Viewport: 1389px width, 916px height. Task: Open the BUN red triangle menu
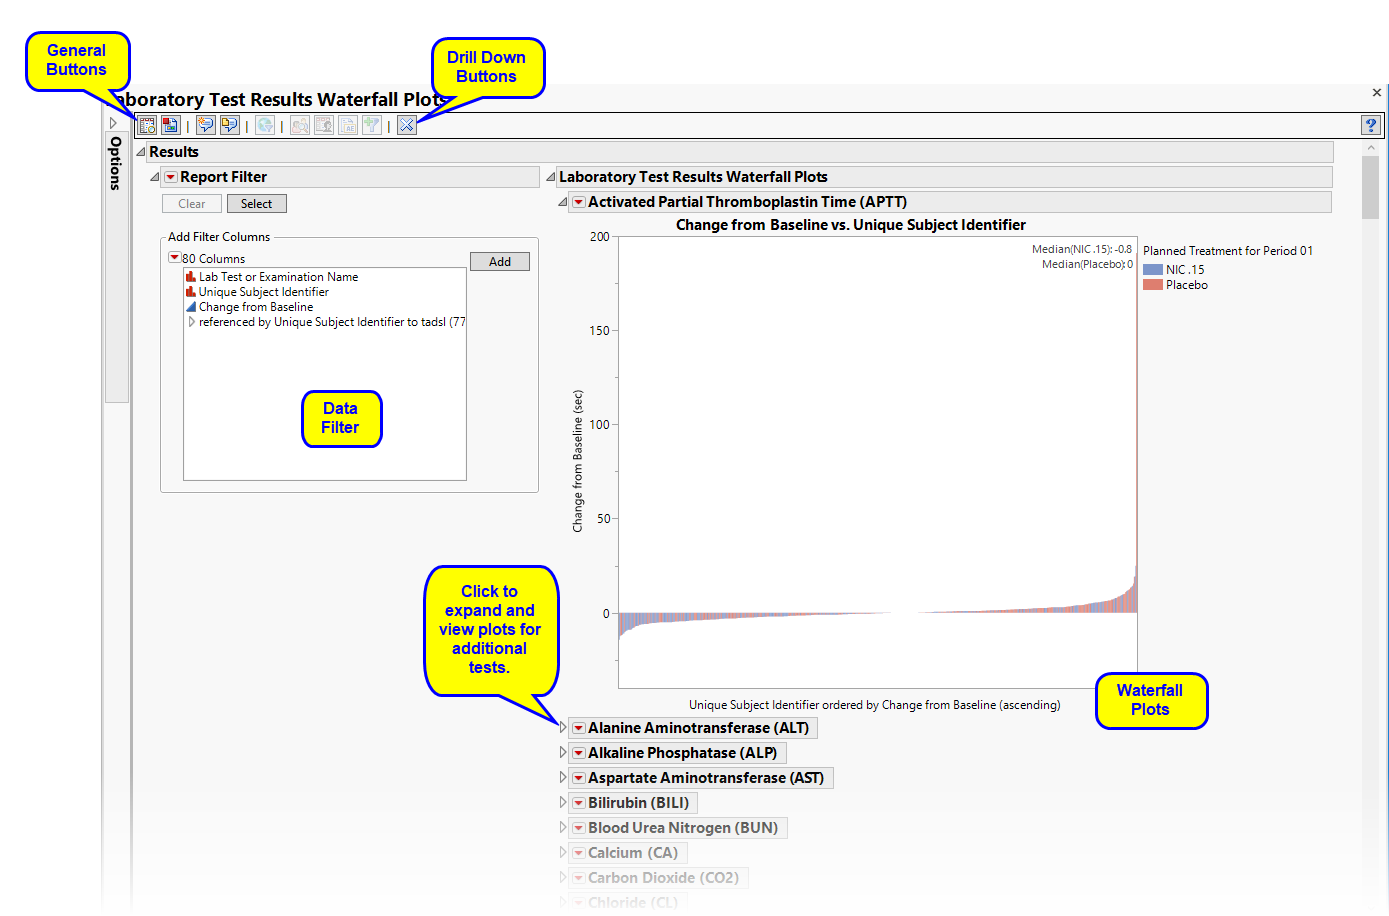coord(578,828)
